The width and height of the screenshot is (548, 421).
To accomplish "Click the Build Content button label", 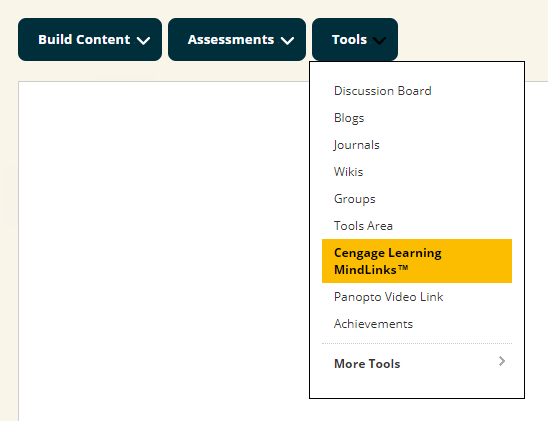I will coord(84,39).
